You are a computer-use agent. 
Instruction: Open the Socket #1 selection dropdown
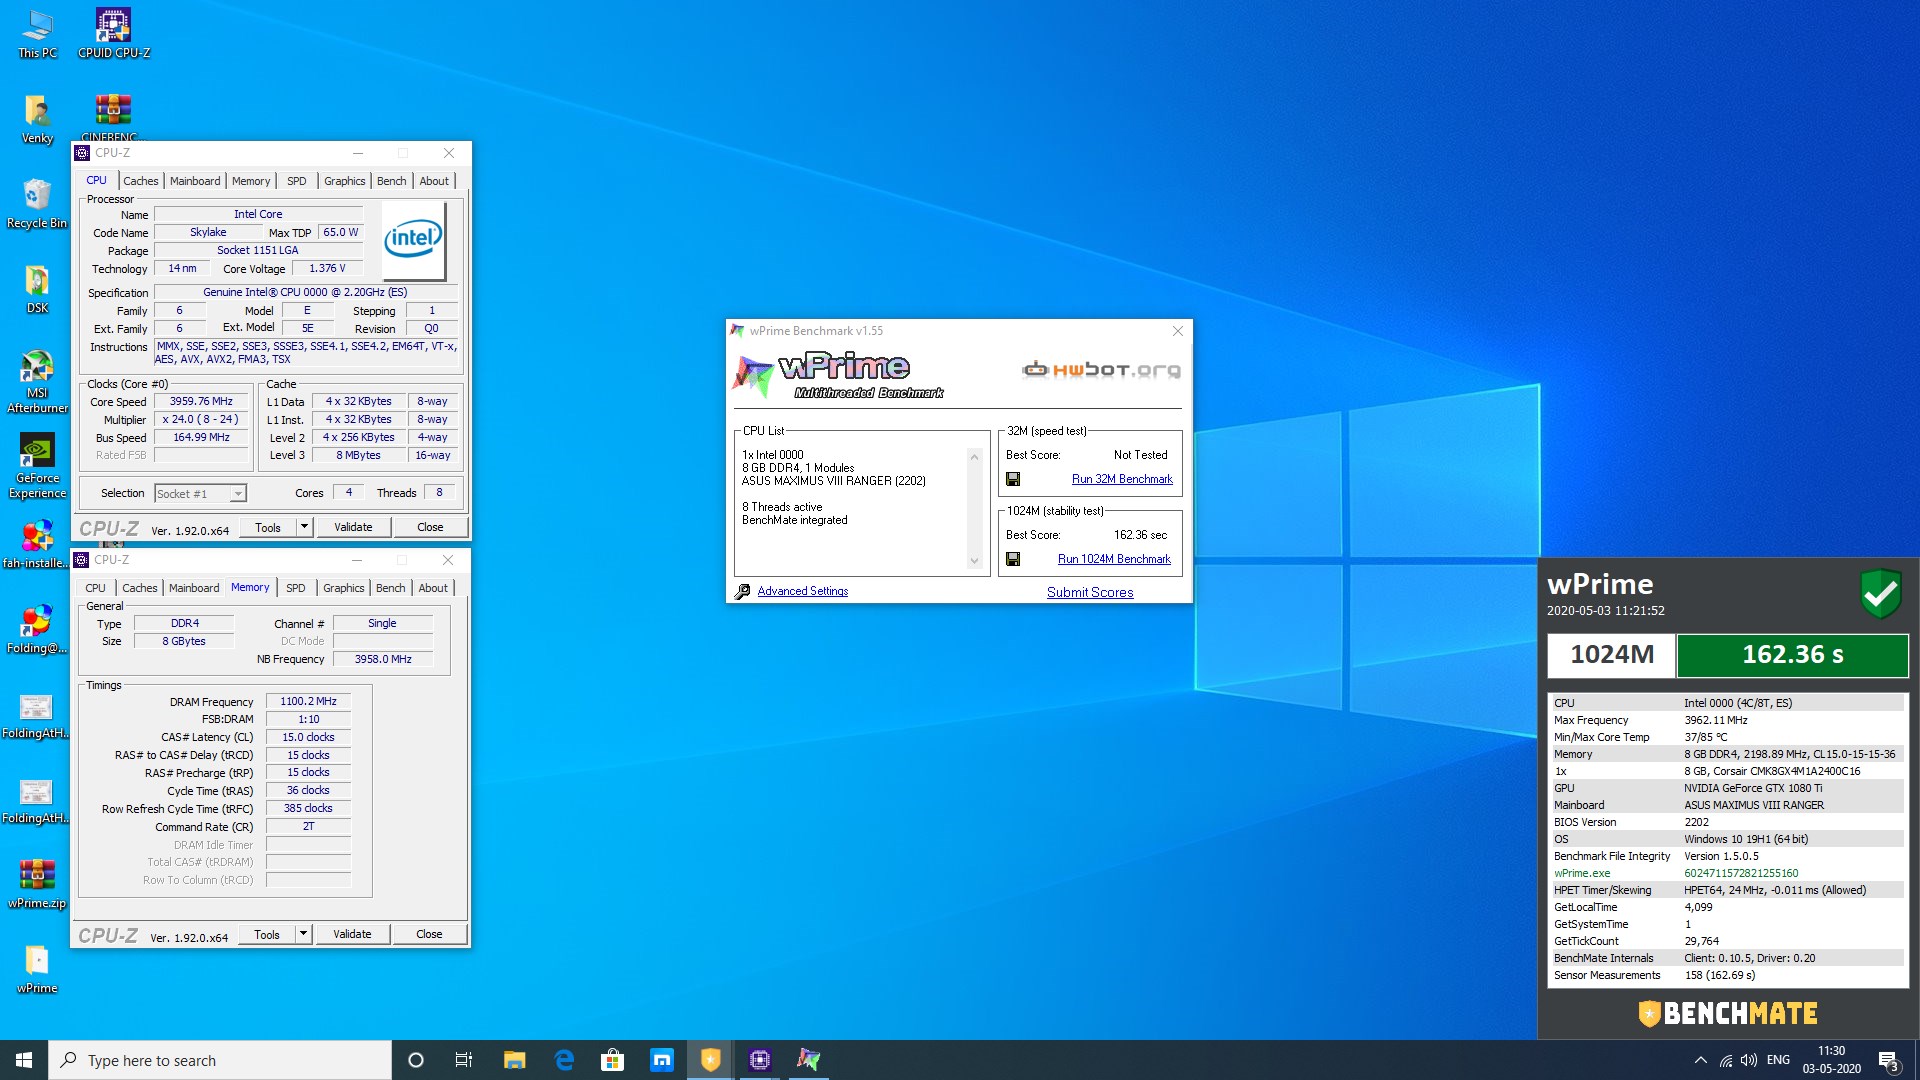tap(200, 493)
